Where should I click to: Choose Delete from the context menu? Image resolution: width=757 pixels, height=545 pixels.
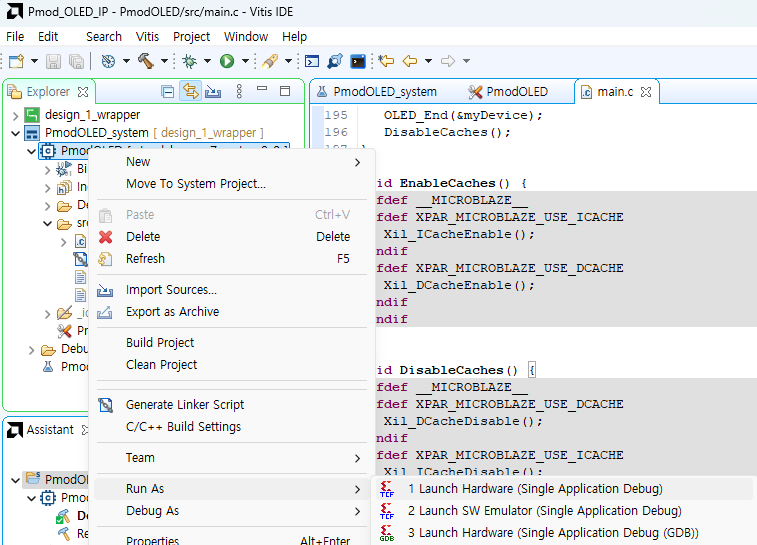(x=232, y=237)
